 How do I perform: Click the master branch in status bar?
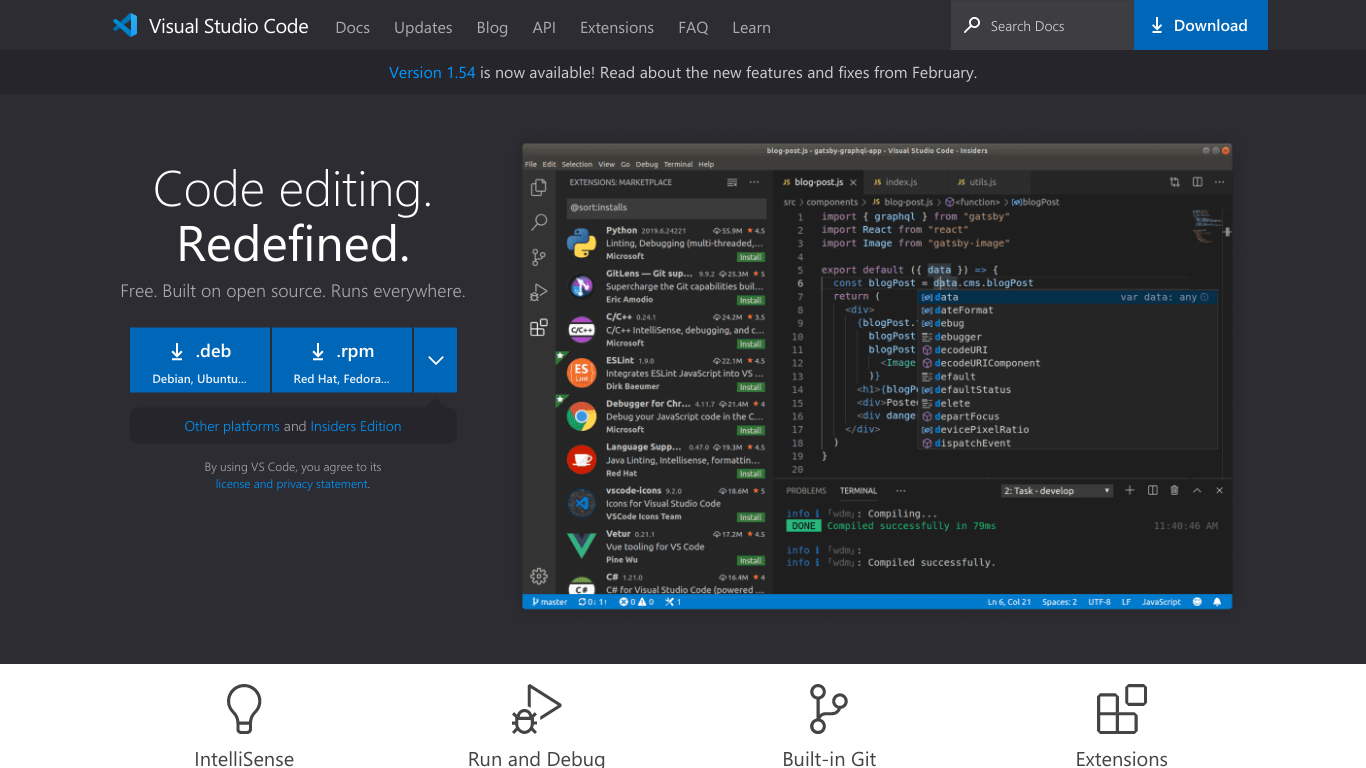click(550, 602)
